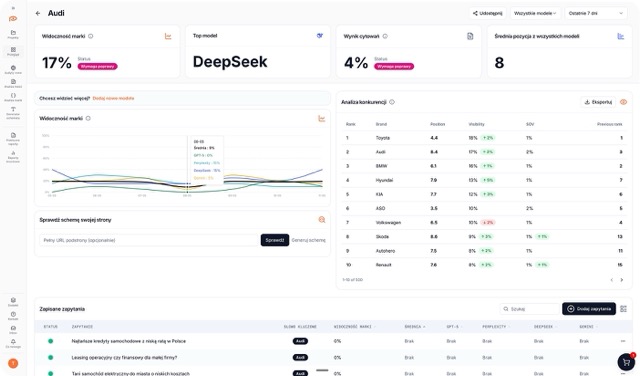Open the bell notifications item in sidebar
Image resolution: width=640 pixels, height=376 pixels.
pyautogui.click(x=13, y=343)
